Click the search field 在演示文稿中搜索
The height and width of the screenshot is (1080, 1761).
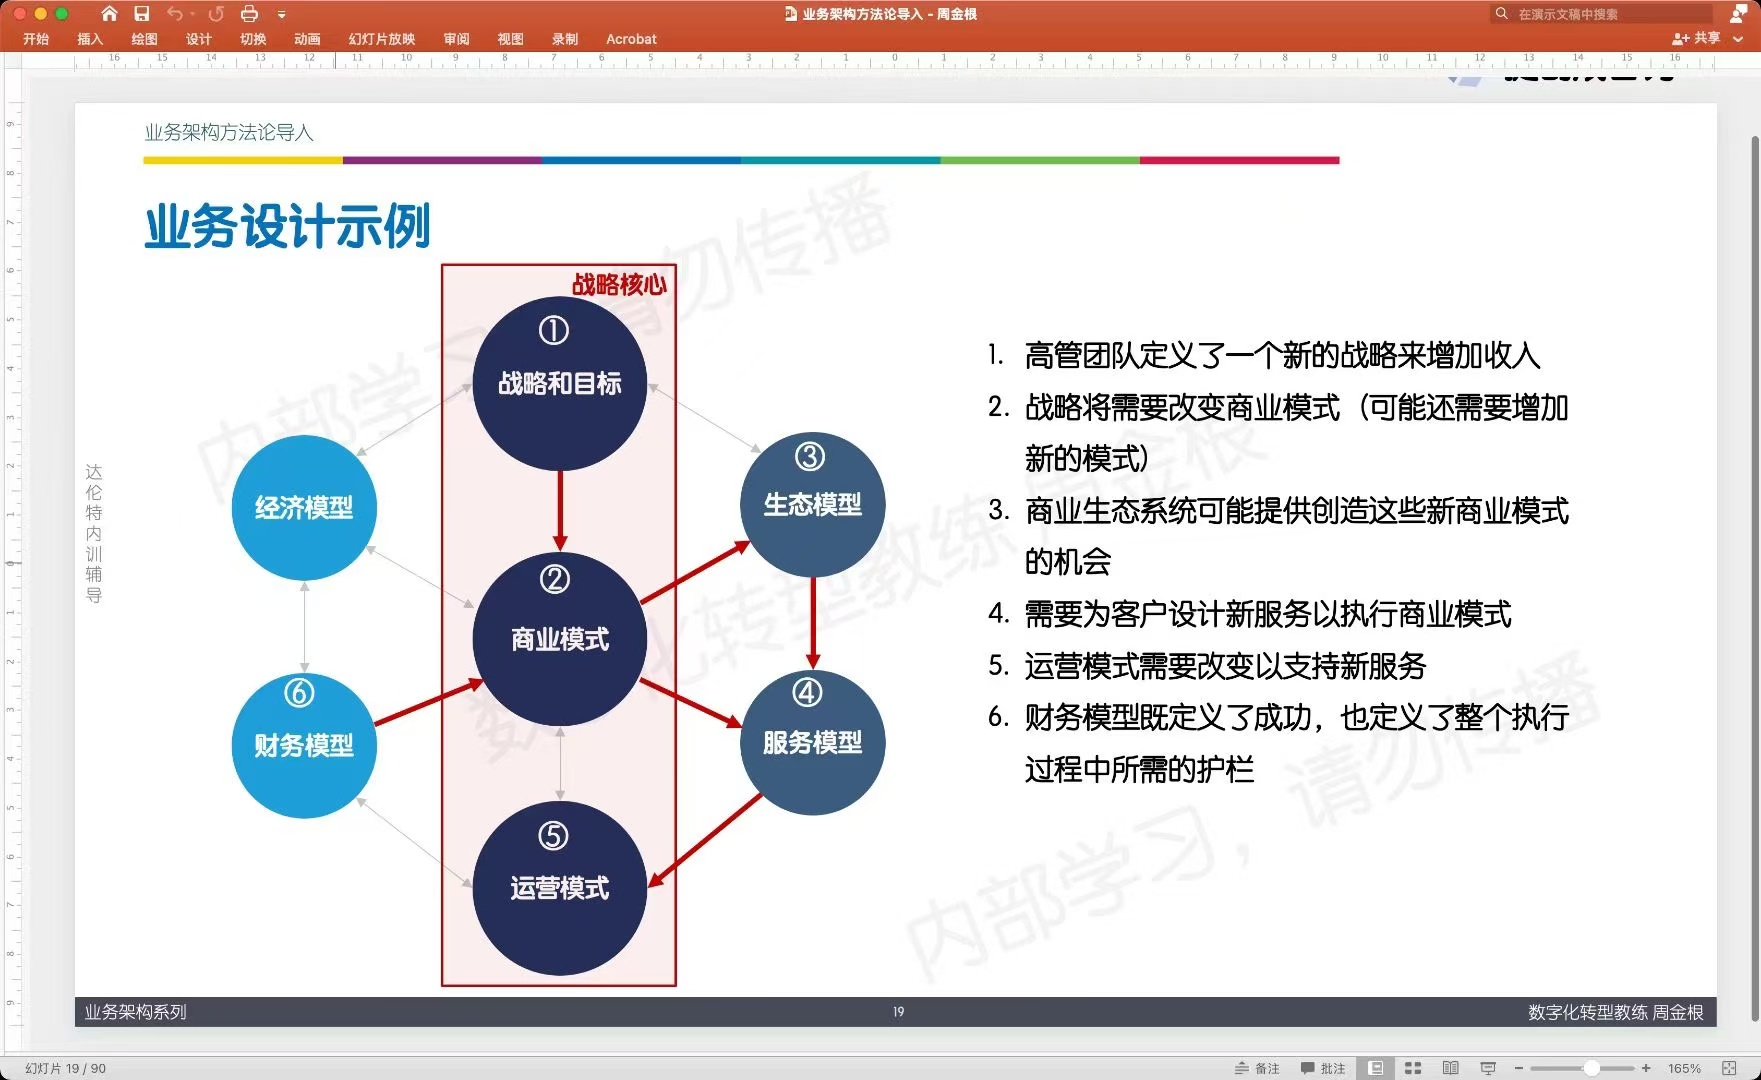click(x=1600, y=14)
